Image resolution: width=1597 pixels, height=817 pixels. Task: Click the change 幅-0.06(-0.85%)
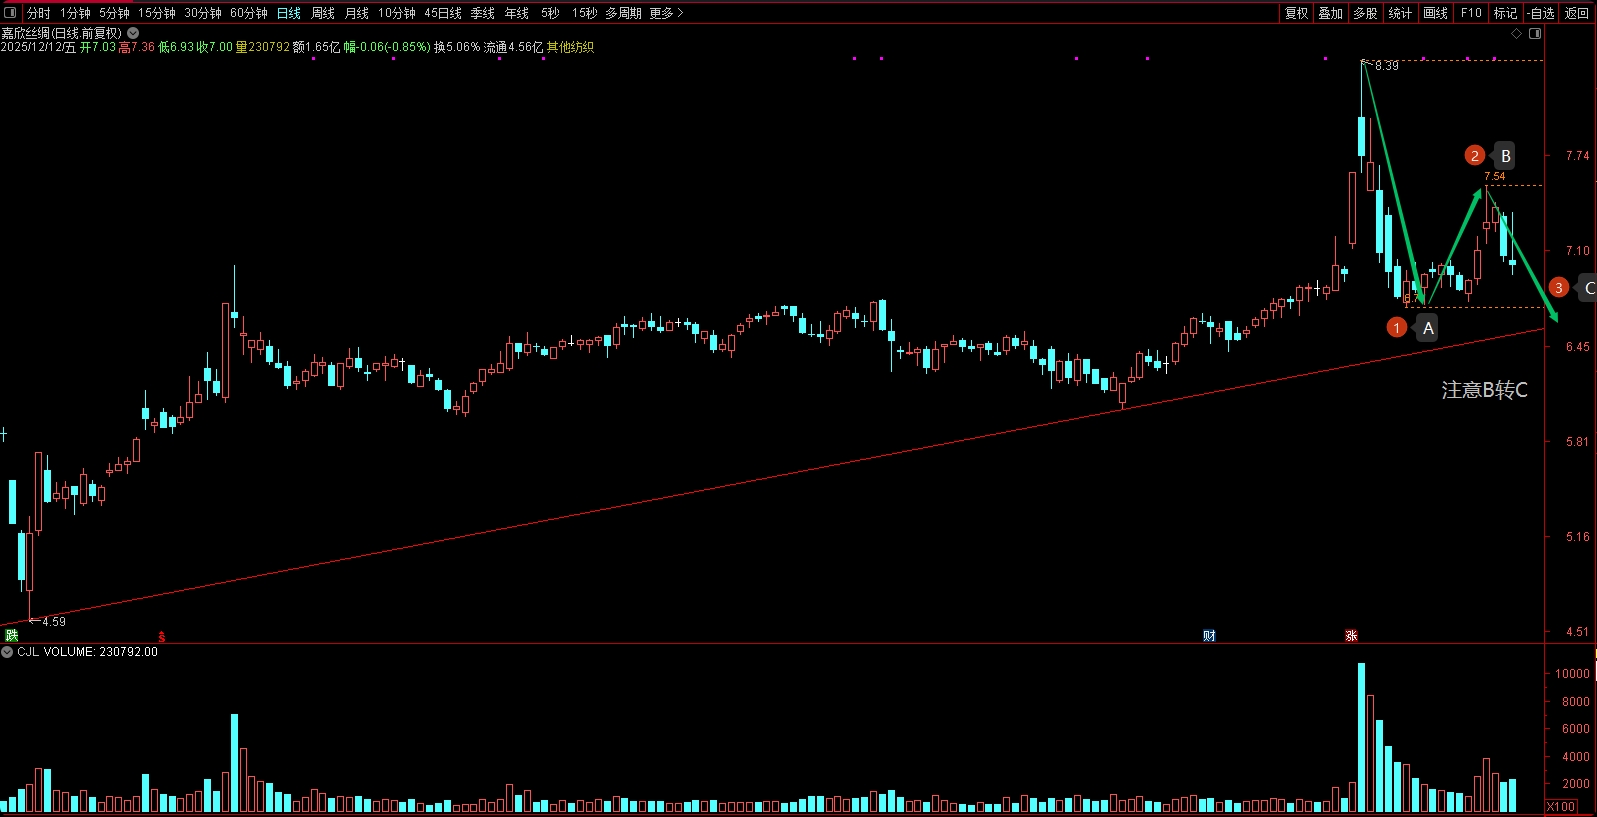pos(387,47)
